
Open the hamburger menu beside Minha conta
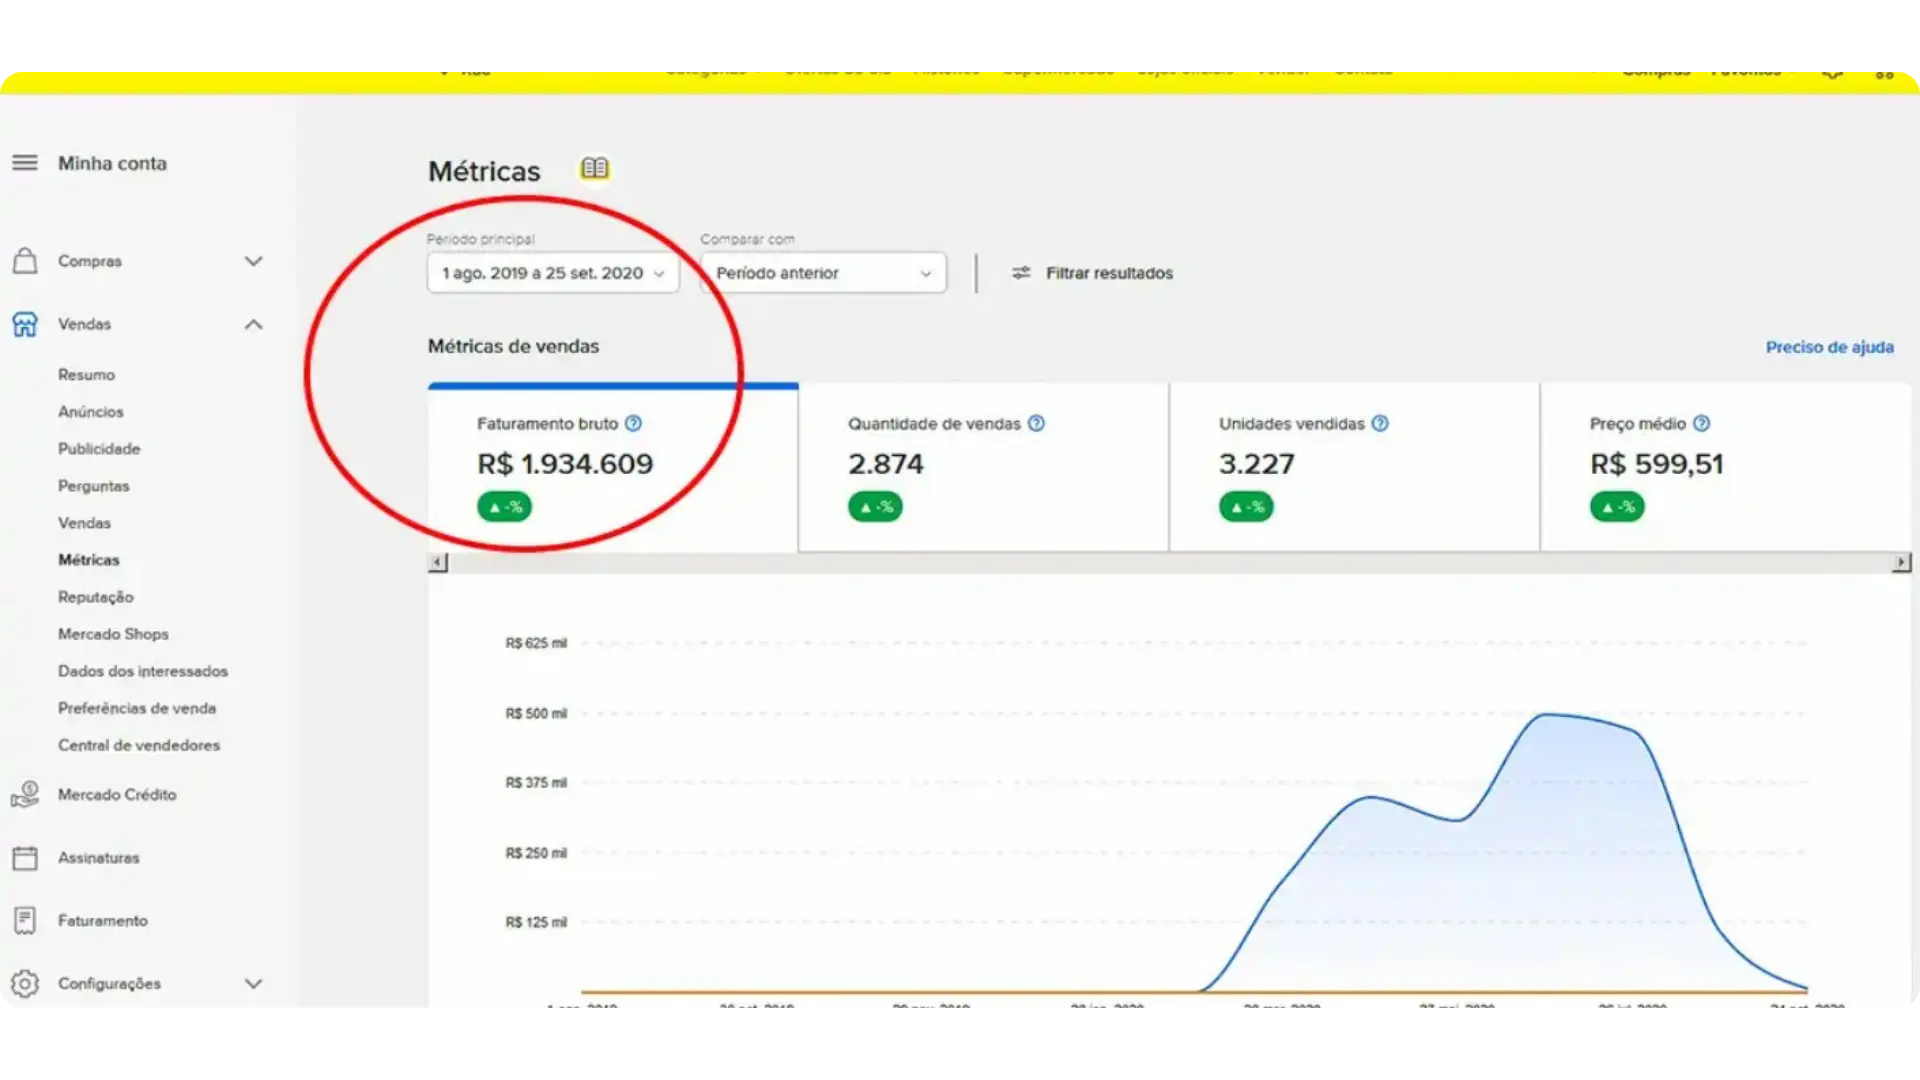click(x=25, y=163)
